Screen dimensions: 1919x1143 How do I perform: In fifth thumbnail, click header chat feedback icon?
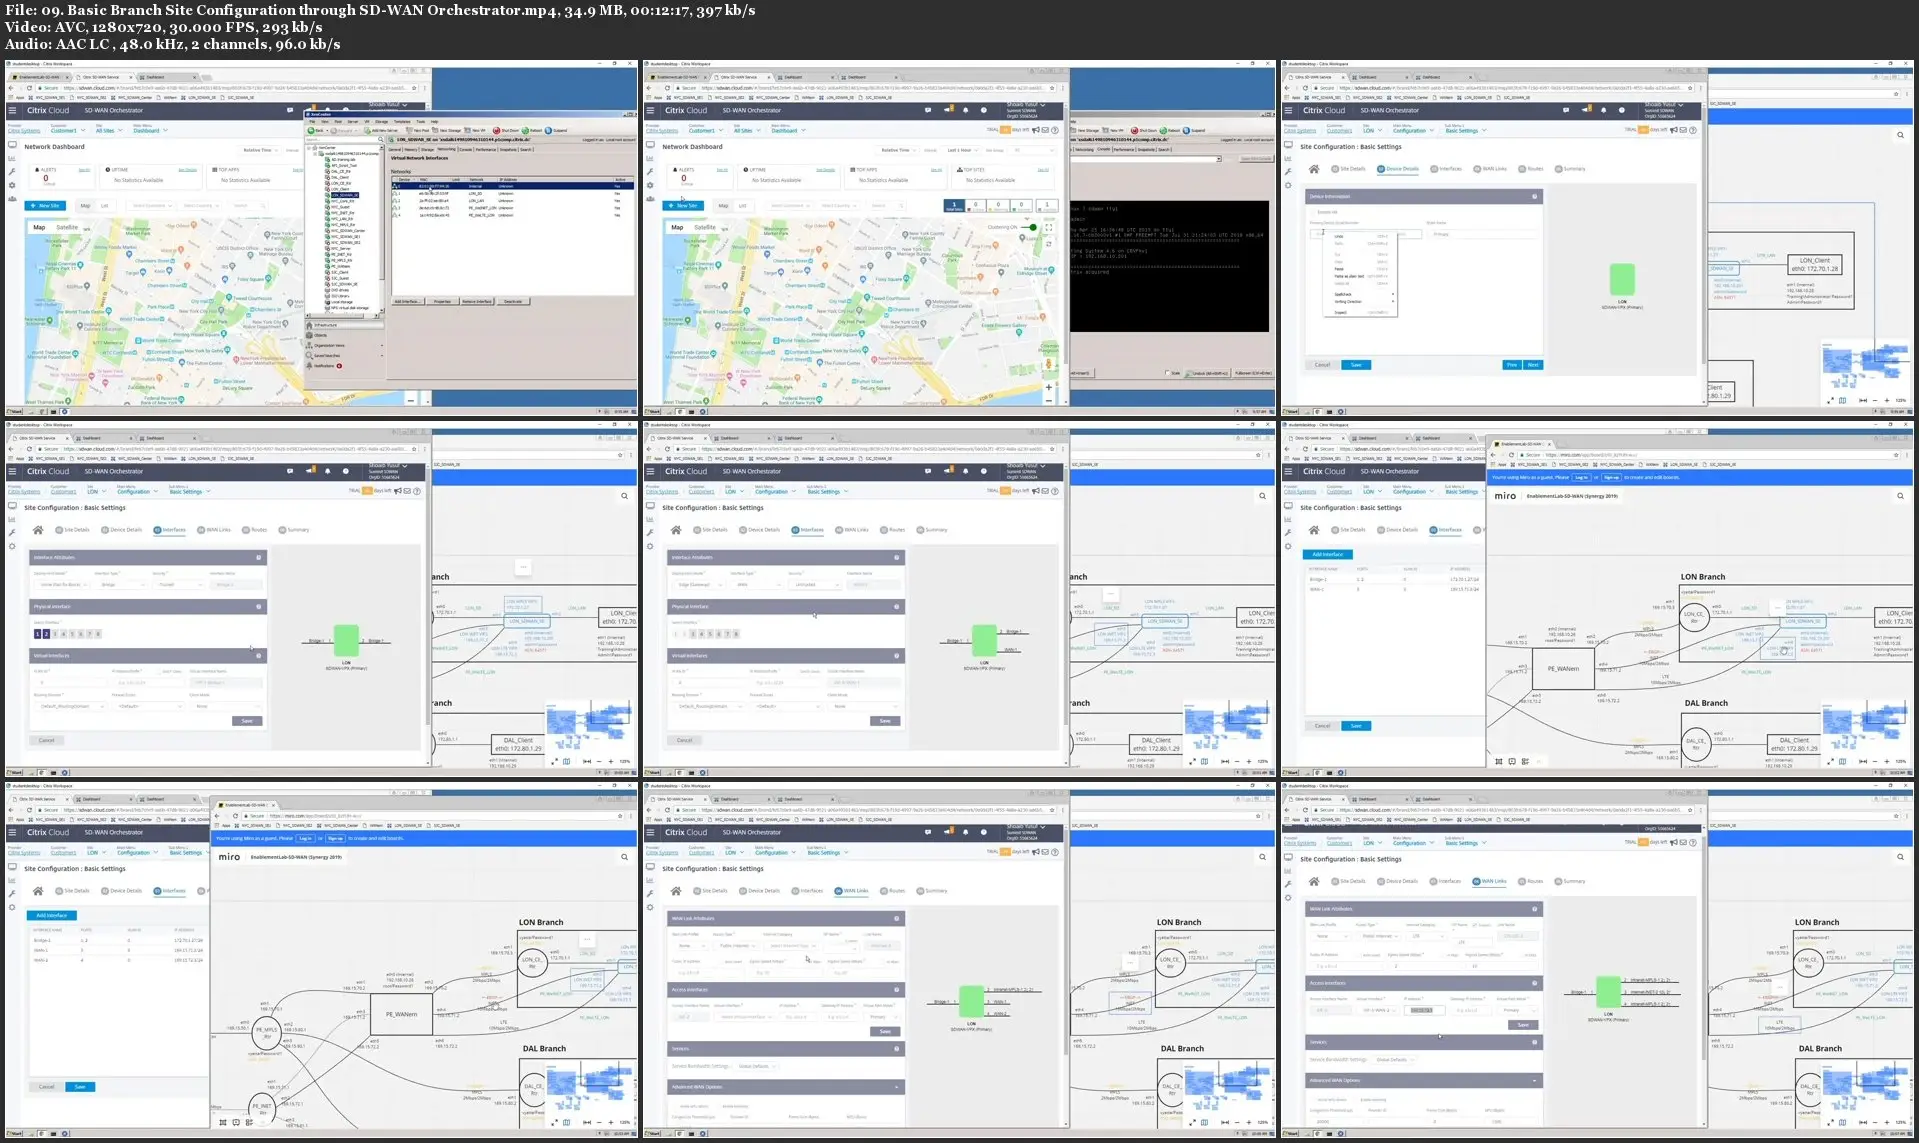coord(928,471)
